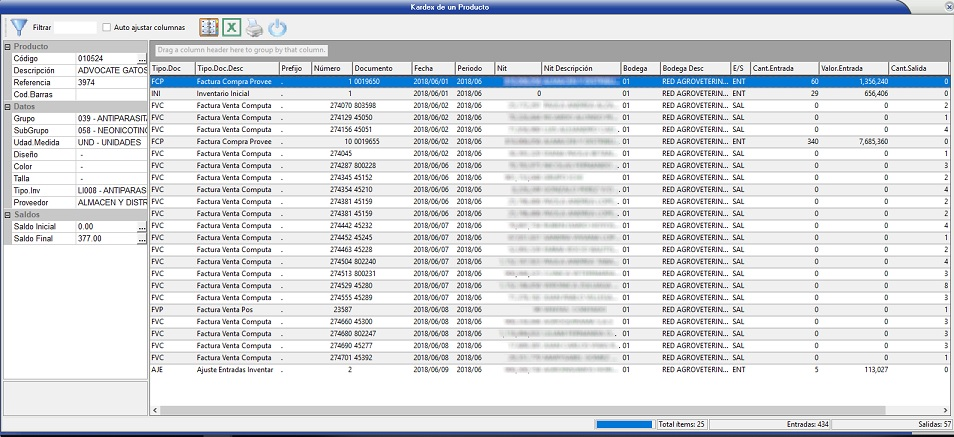Click the filter funnel icon
Image resolution: width=954 pixels, height=437 pixels.
tap(18, 28)
